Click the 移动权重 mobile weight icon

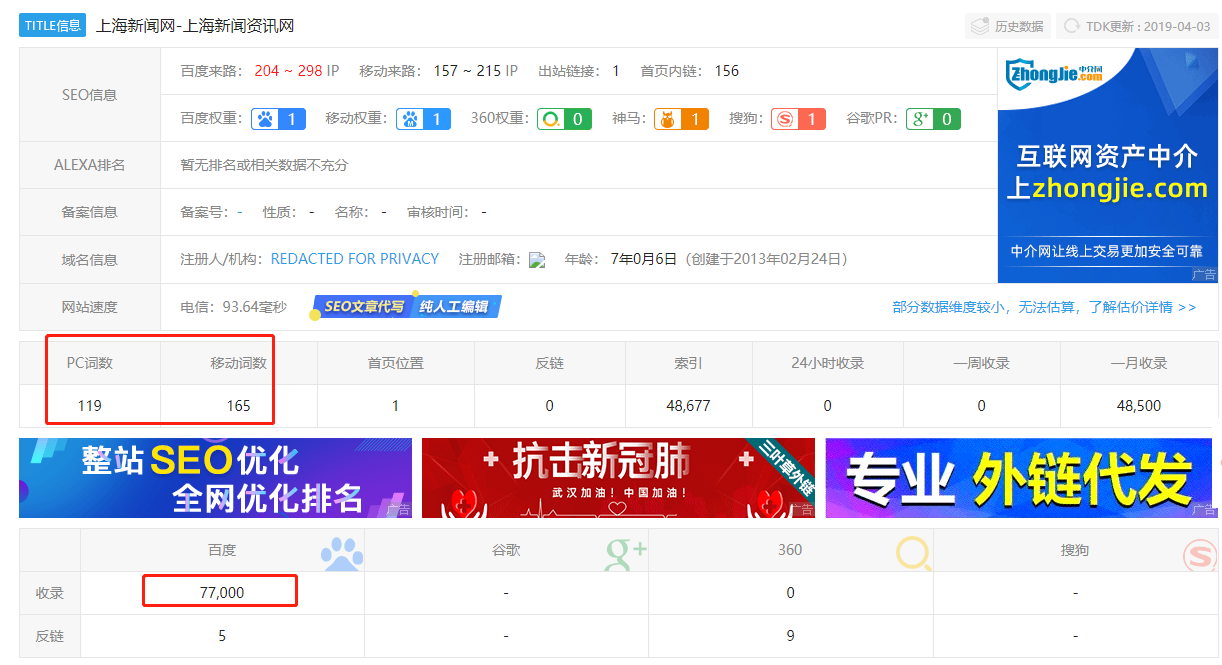[411, 119]
